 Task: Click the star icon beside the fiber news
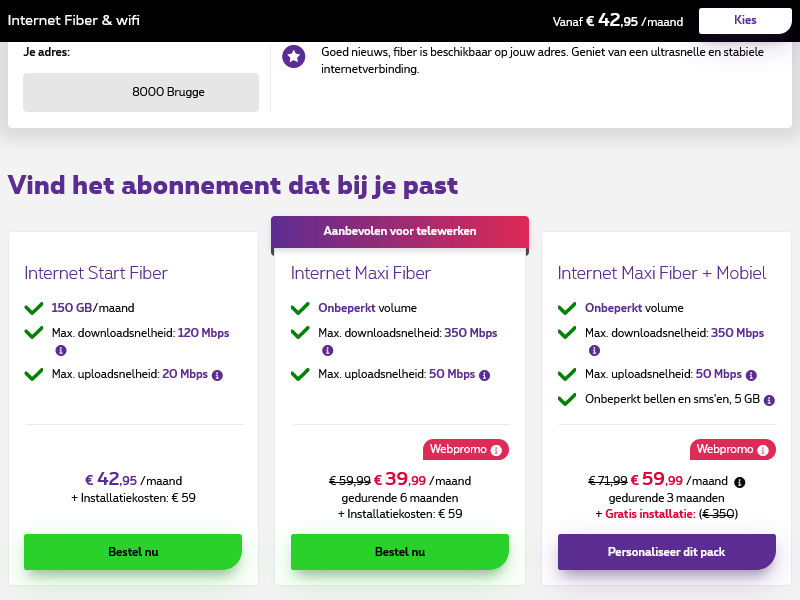(294, 57)
